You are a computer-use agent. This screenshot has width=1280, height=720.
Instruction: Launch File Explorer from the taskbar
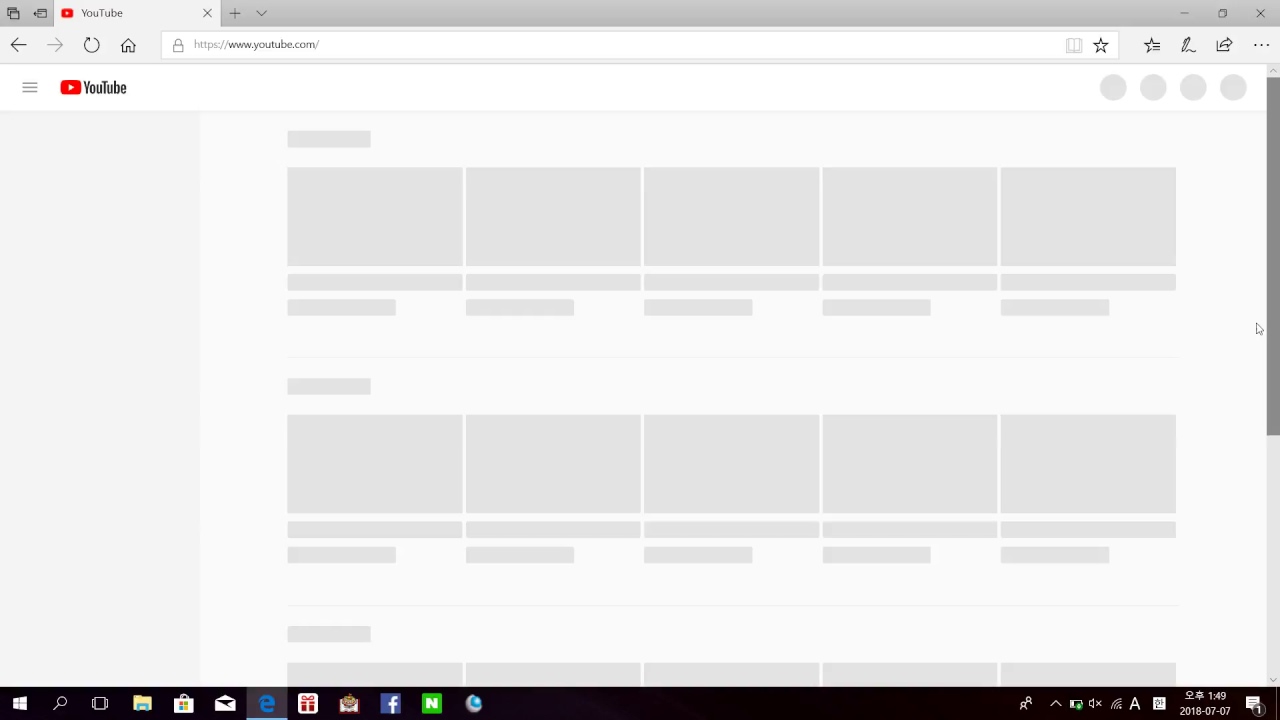pyautogui.click(x=142, y=704)
